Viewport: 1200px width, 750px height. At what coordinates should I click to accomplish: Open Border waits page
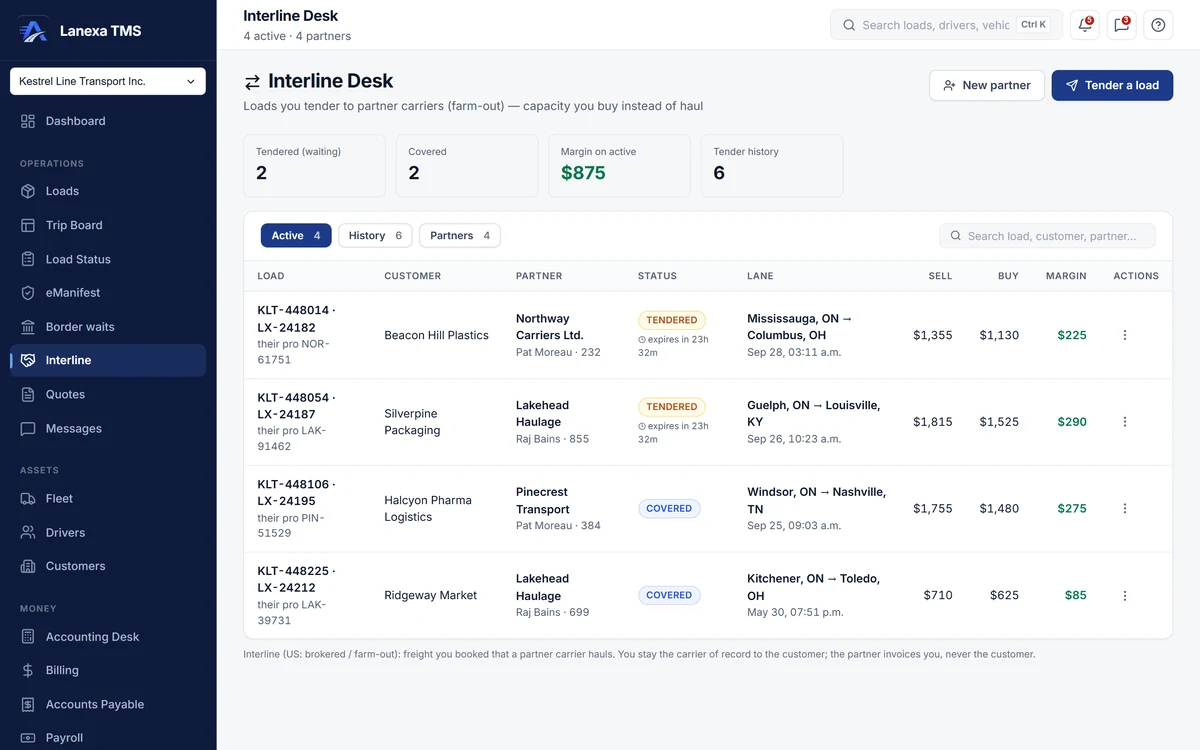[x=108, y=327]
